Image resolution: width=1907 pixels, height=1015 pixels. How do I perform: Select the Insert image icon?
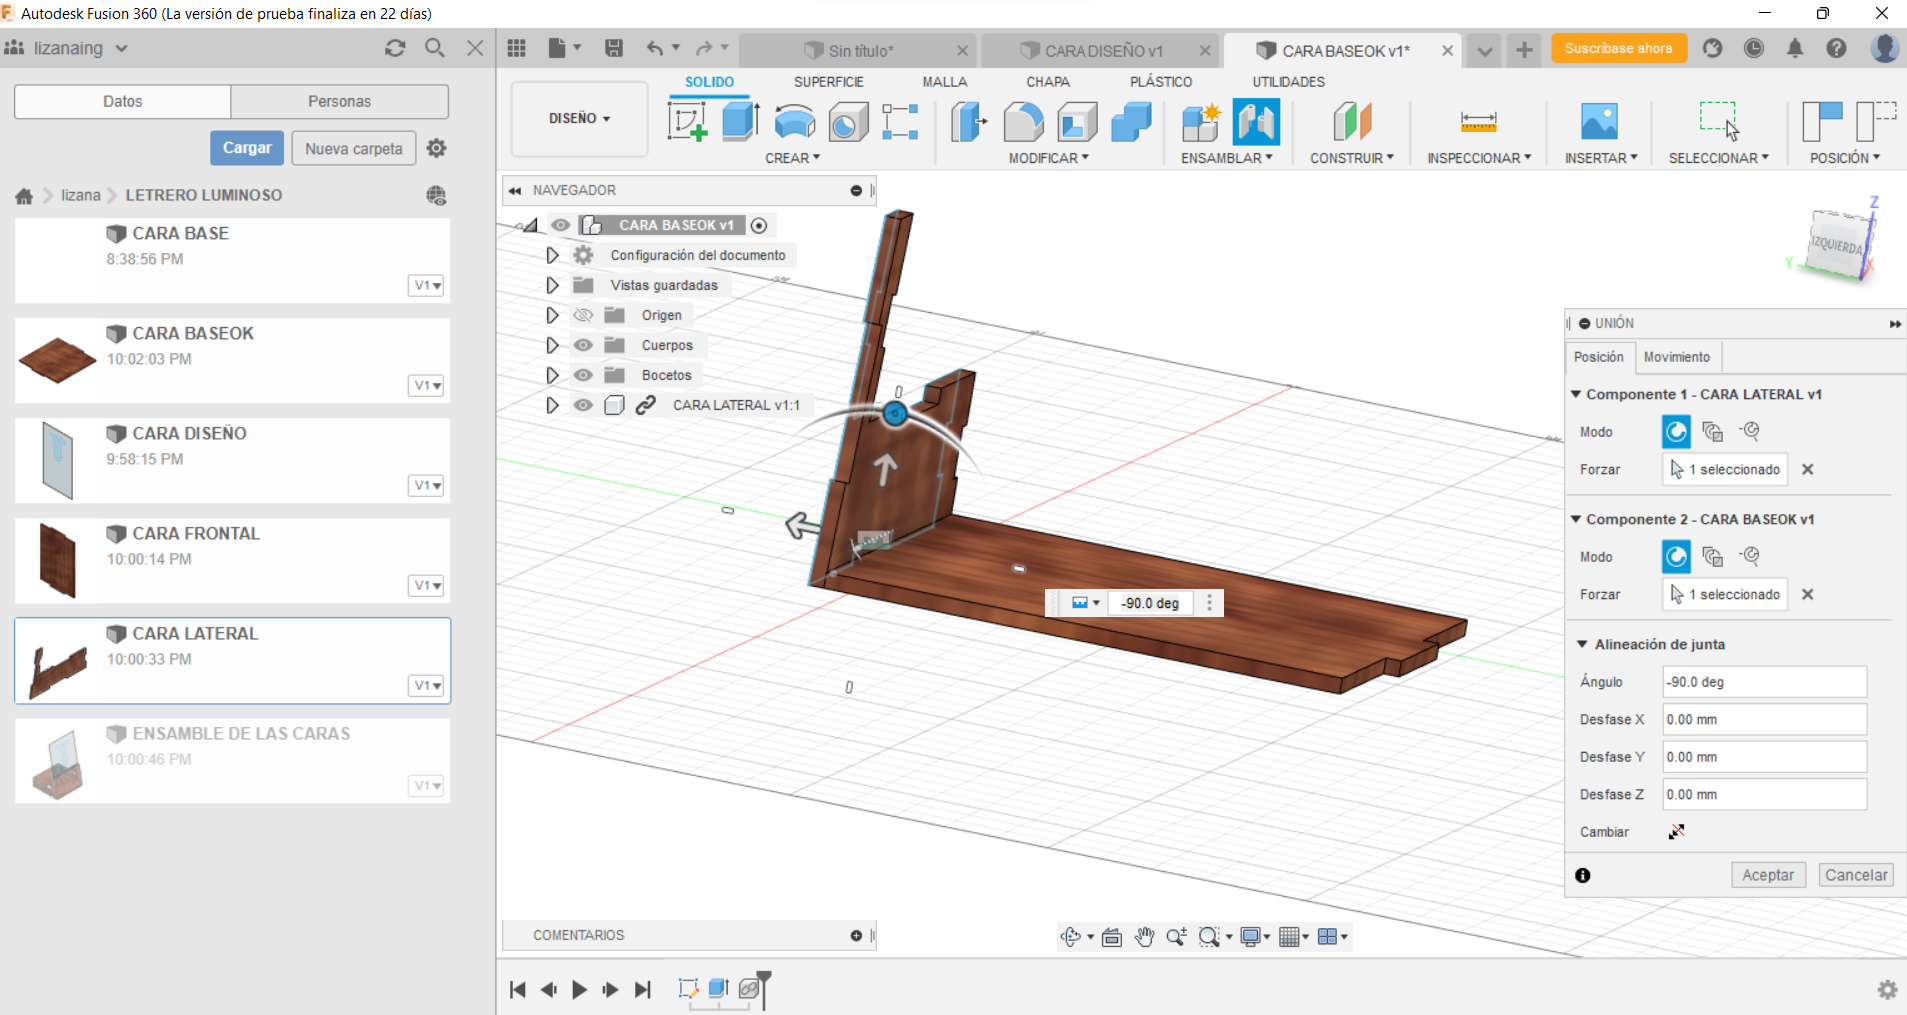(x=1600, y=122)
